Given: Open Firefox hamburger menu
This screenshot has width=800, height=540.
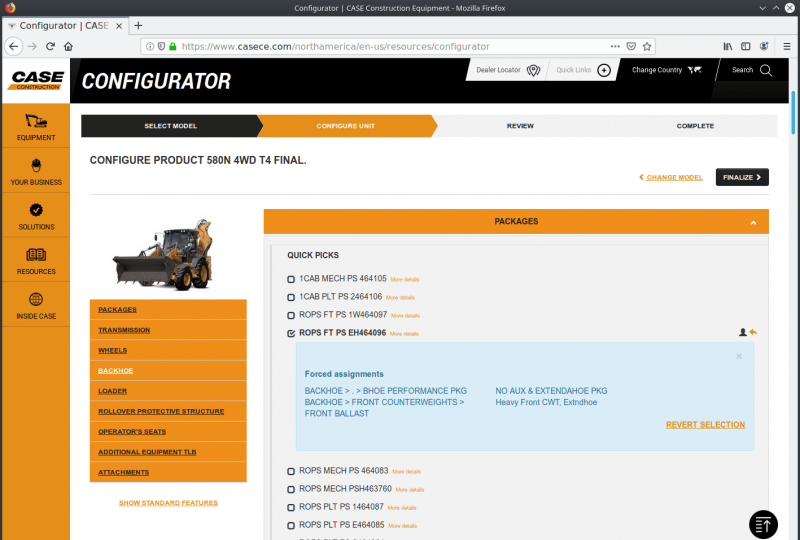Looking at the screenshot, I should click(x=787, y=46).
